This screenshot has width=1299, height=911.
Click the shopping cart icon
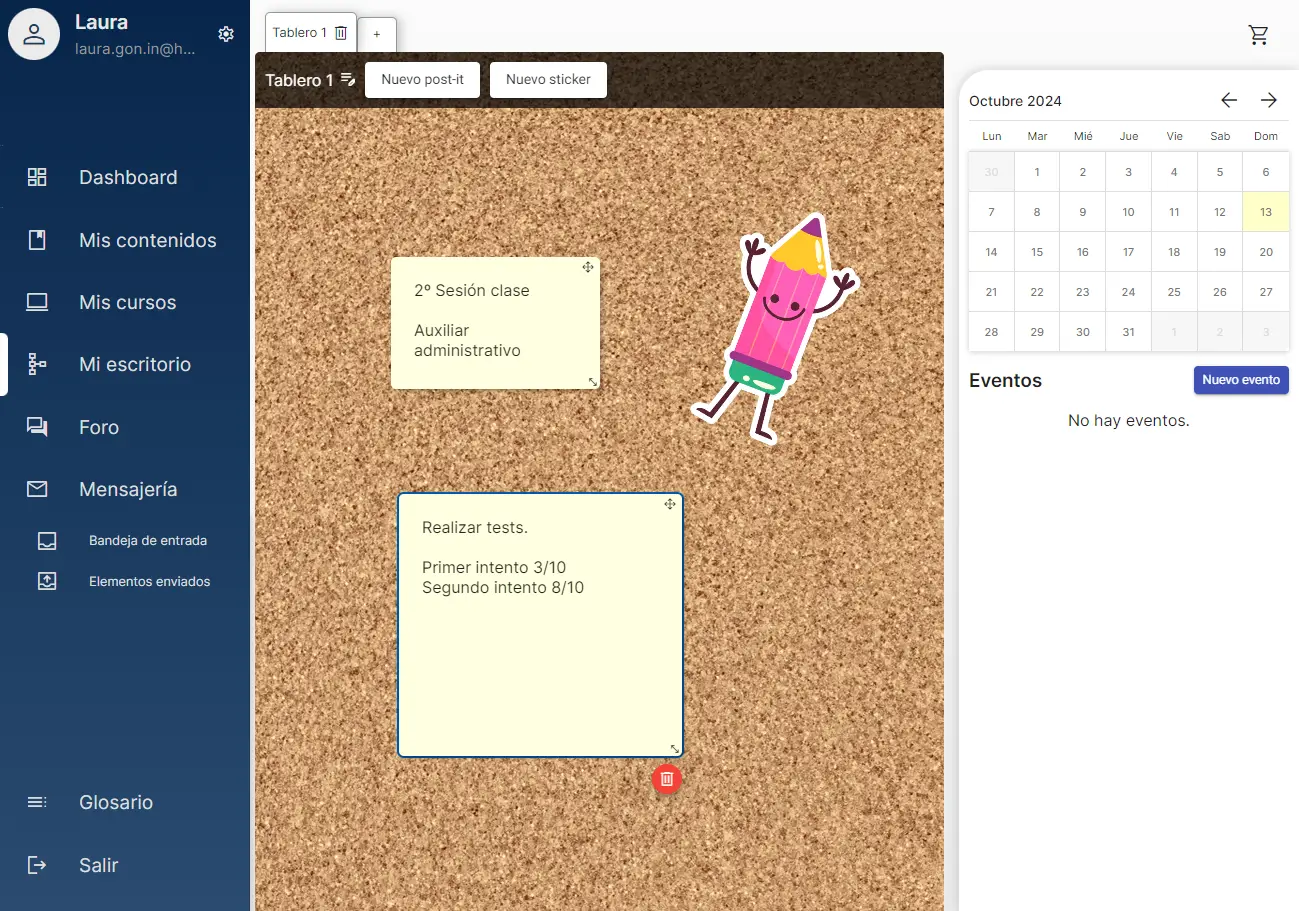pyautogui.click(x=1258, y=35)
